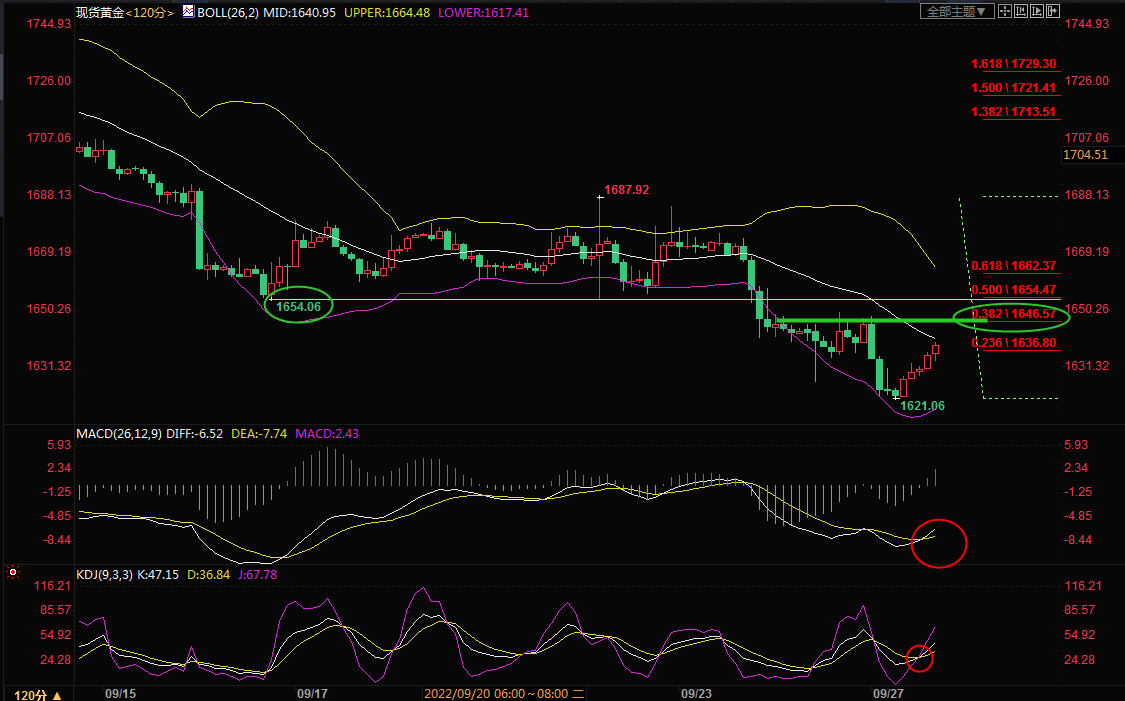Click the red sun marker icon
This screenshot has width=1125, height=701.
pos(12,573)
